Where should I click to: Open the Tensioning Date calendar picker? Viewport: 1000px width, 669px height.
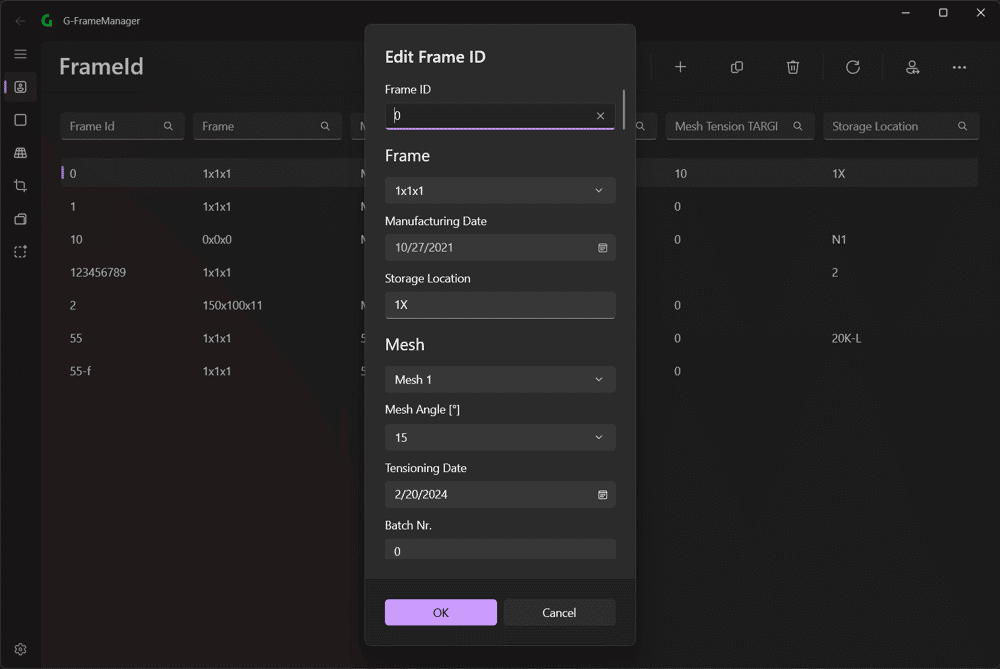coord(602,495)
